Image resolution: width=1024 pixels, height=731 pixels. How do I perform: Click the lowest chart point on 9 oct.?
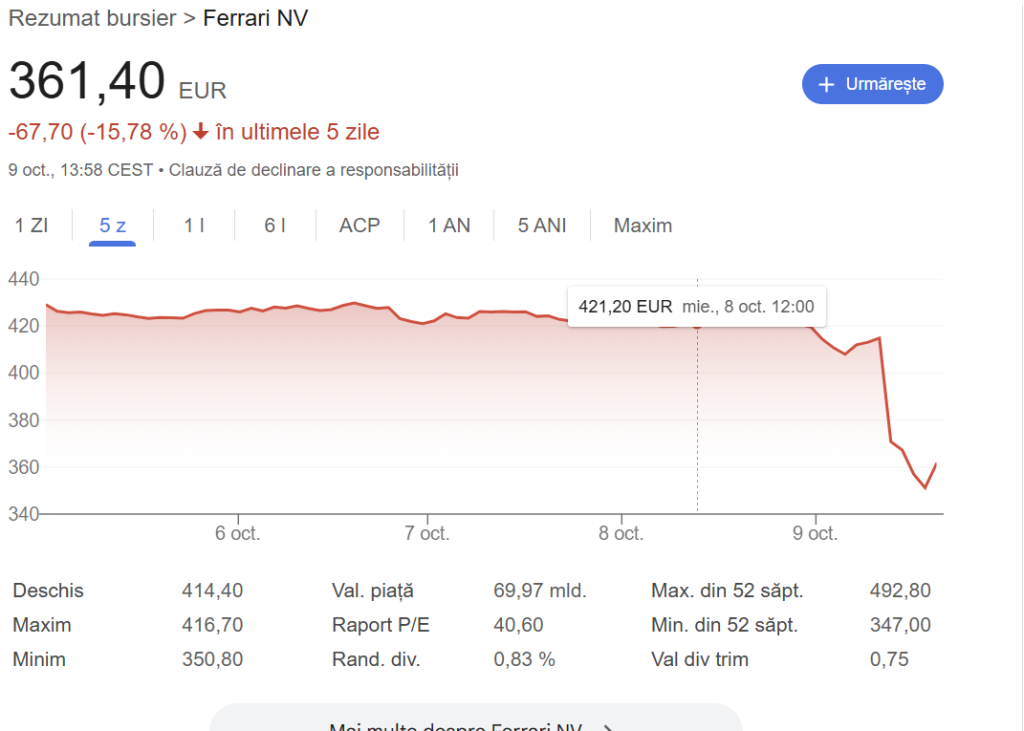[x=925, y=488]
